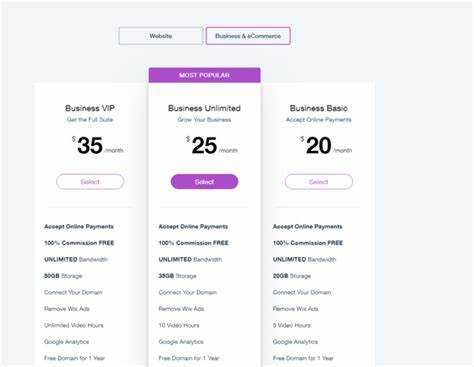Click the Business Unlimited heading
Image resolution: width=474 pixels, height=367 pixels.
tap(204, 108)
